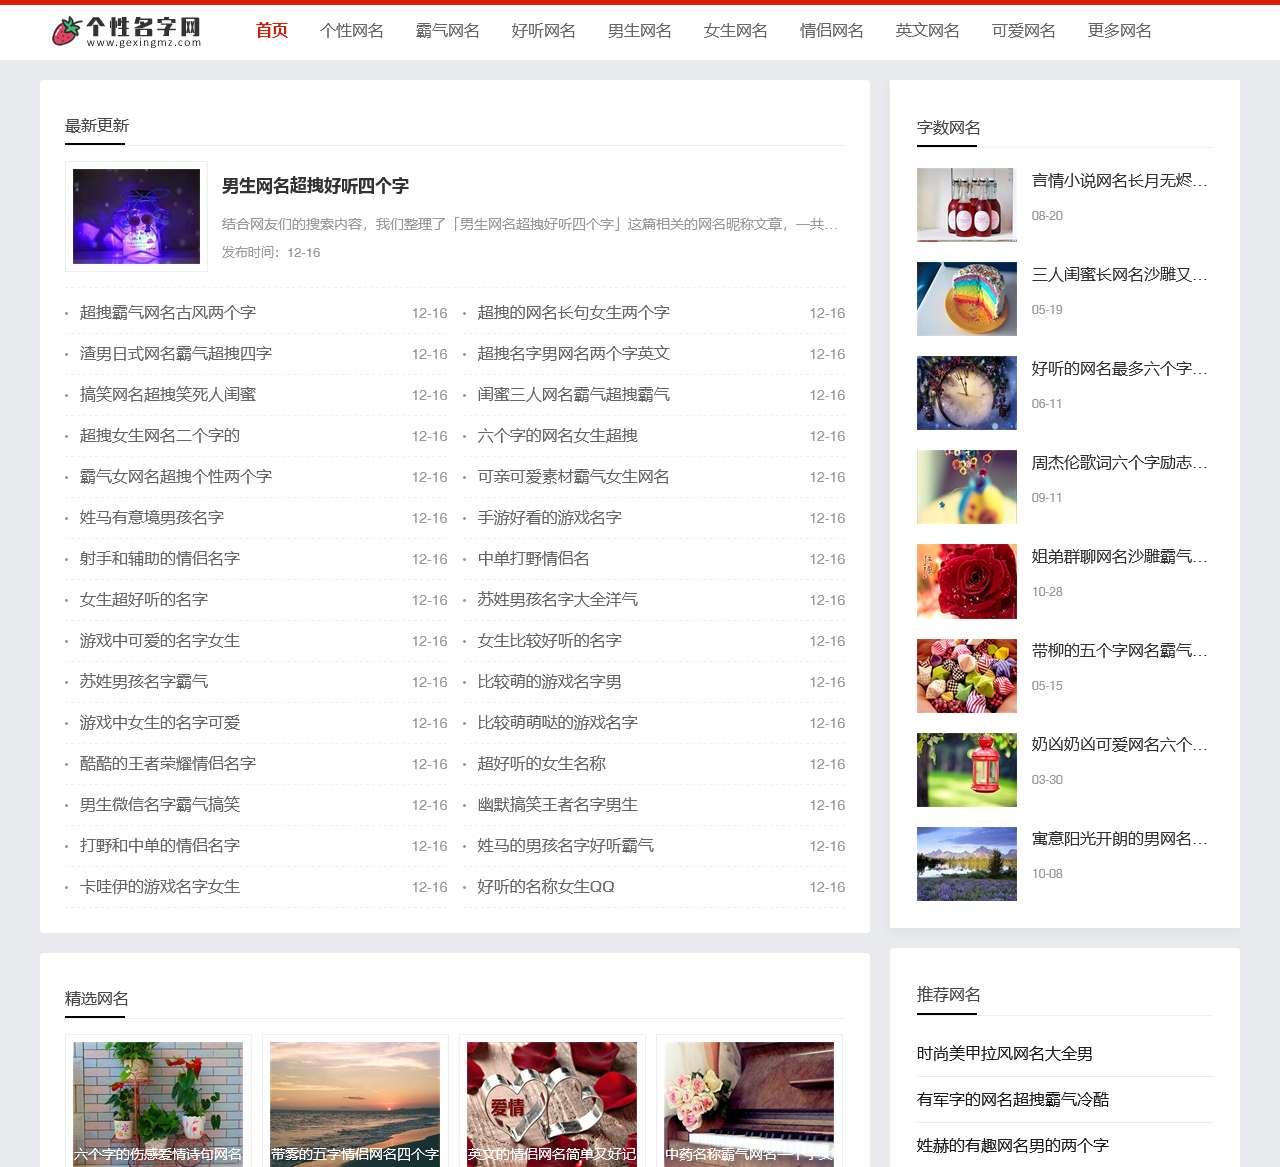Image resolution: width=1280 pixels, height=1167 pixels.
Task: Switch to 英文网名 in the navigation
Action: click(x=927, y=31)
